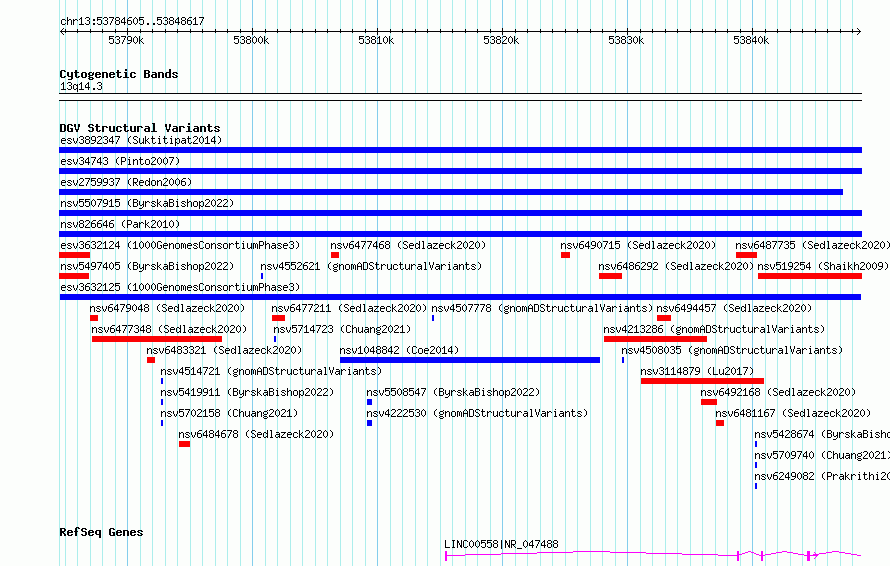Click red mark under nsv6484678

pyautogui.click(x=184, y=444)
